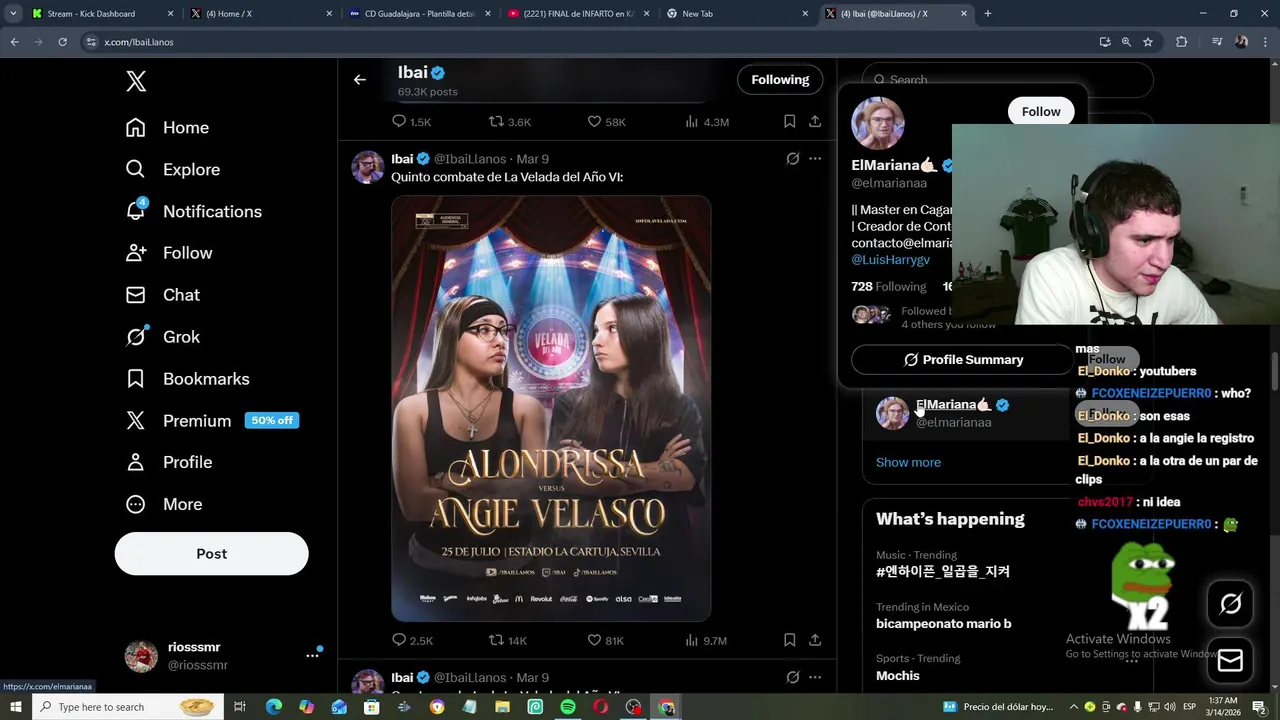Click the browser back arrow
Screen dimensions: 1280x720
(x=14, y=42)
